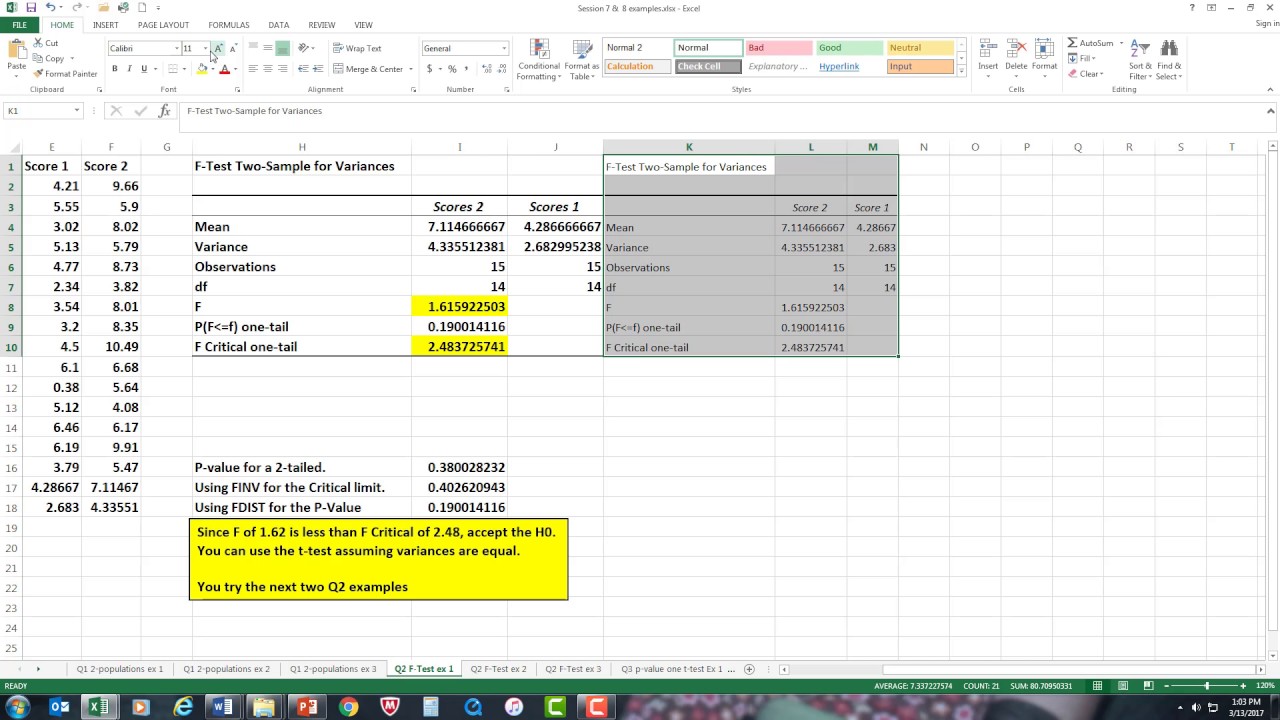Click Decrease Decimal icon
The width and height of the screenshot is (1280, 720).
501,69
